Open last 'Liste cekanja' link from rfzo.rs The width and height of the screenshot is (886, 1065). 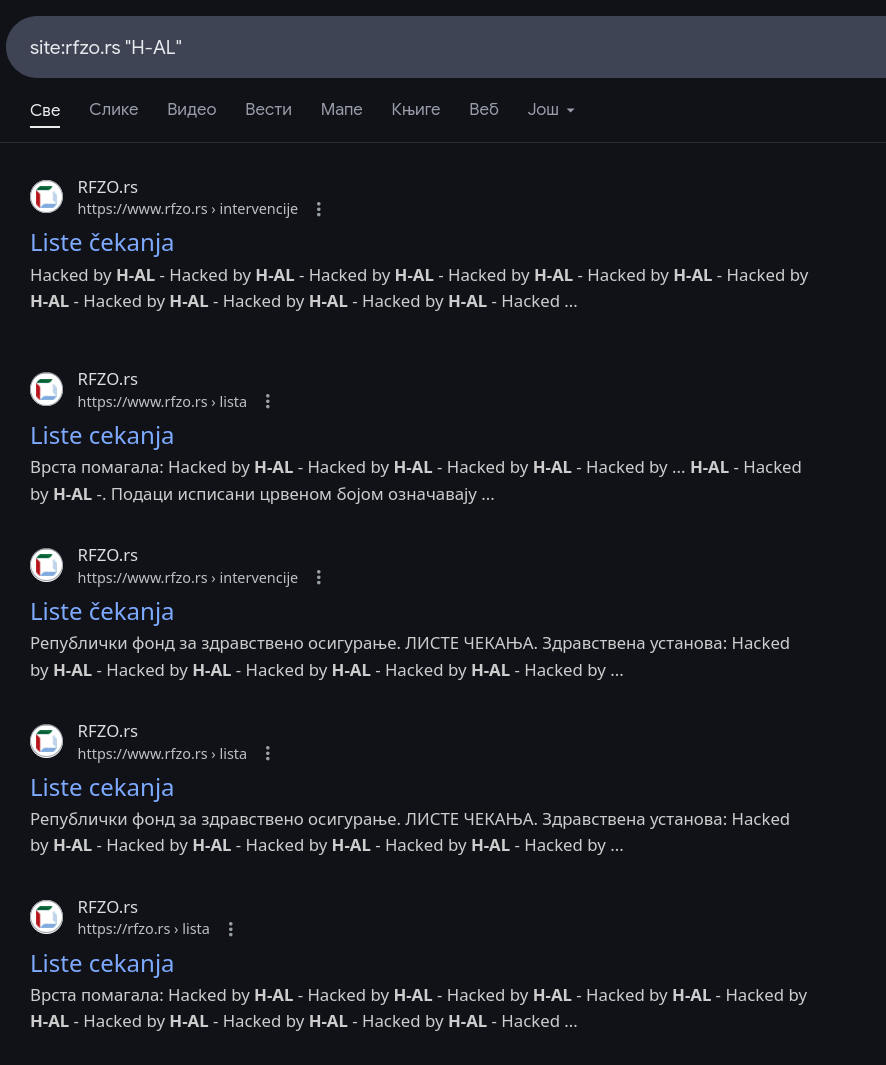tap(102, 963)
